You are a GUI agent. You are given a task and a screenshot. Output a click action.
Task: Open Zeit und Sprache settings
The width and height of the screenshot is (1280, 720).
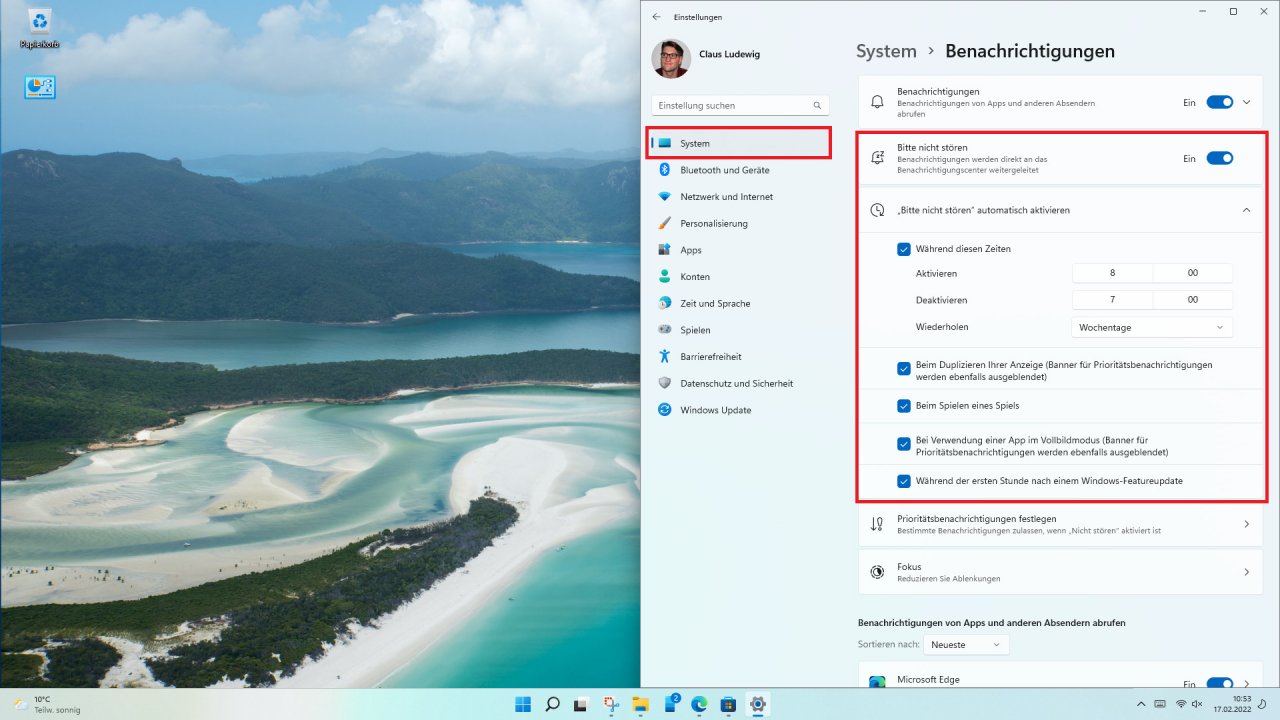click(740, 303)
